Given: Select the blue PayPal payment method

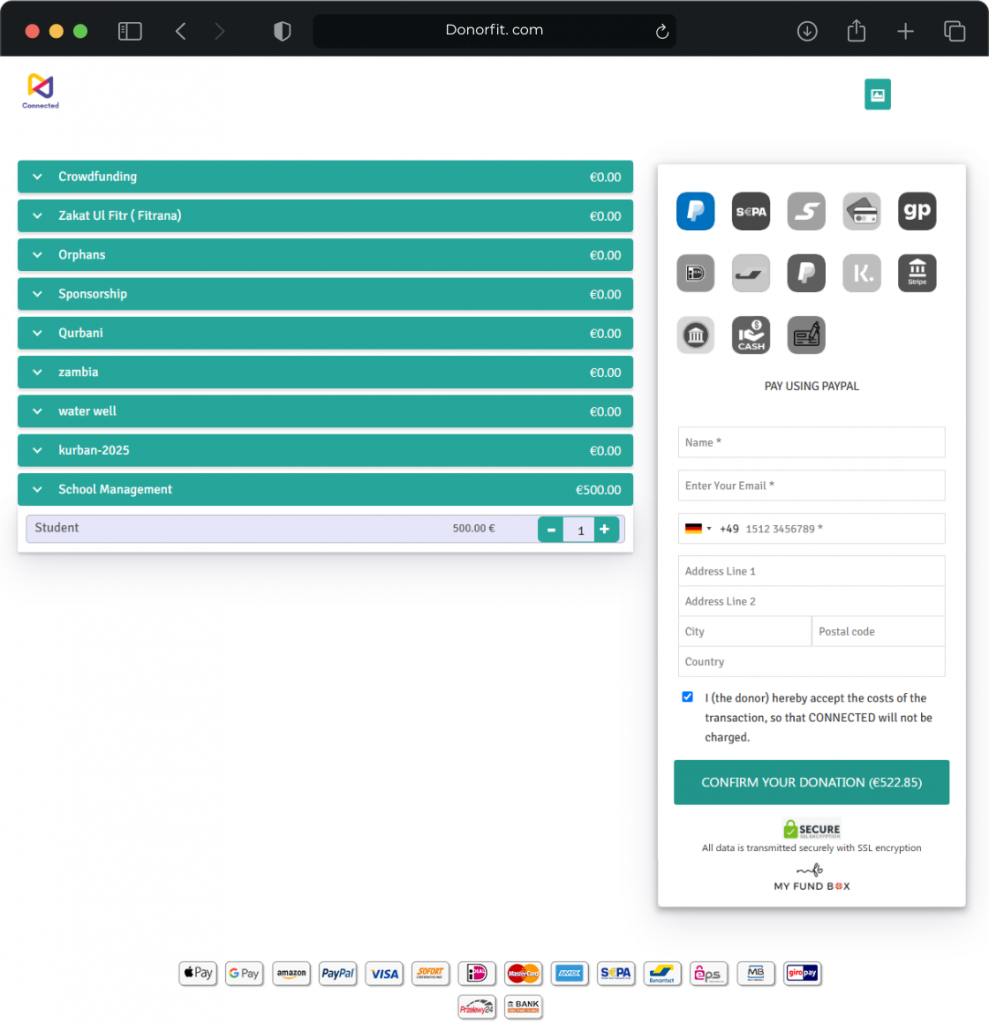Looking at the screenshot, I should (695, 211).
